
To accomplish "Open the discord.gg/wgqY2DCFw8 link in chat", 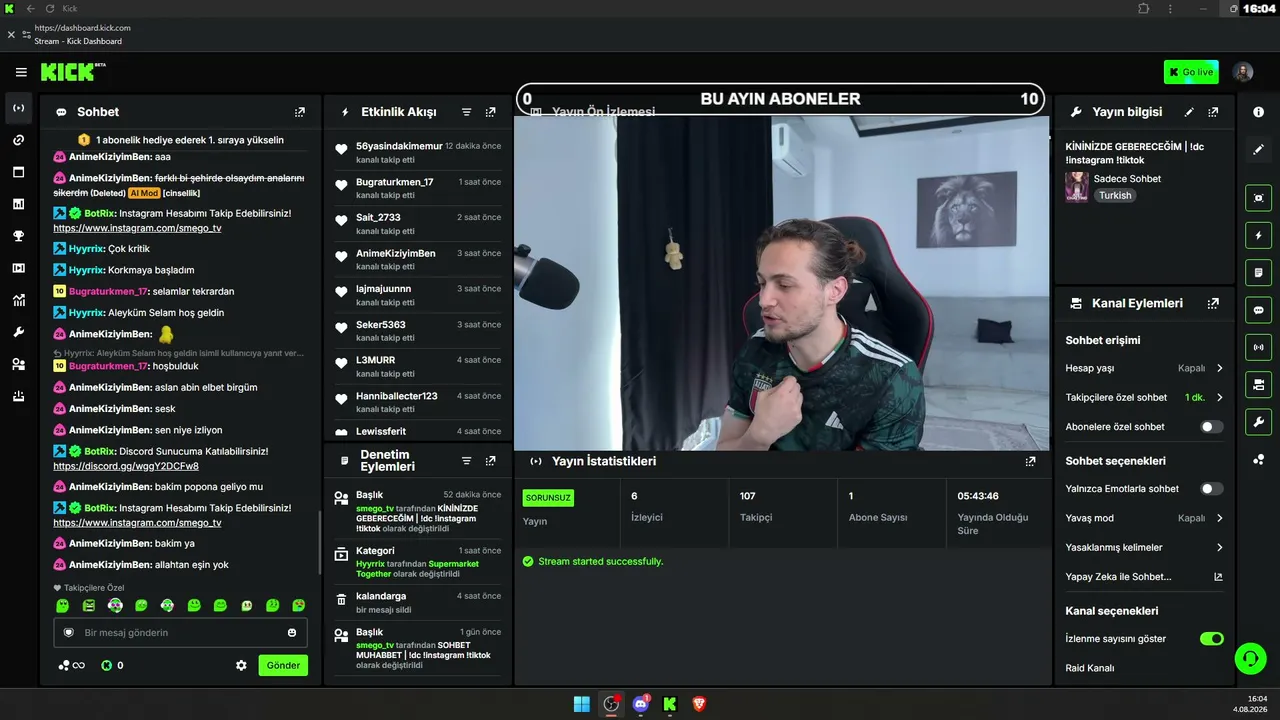I will click(x=126, y=466).
